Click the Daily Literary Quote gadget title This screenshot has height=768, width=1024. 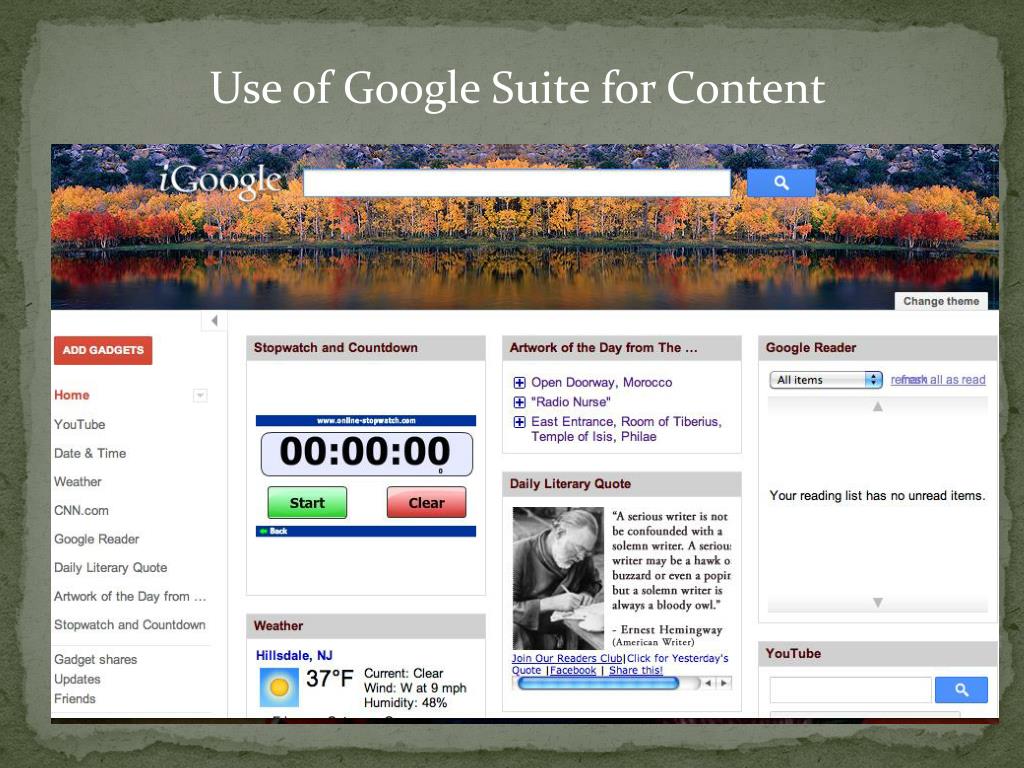[x=570, y=484]
